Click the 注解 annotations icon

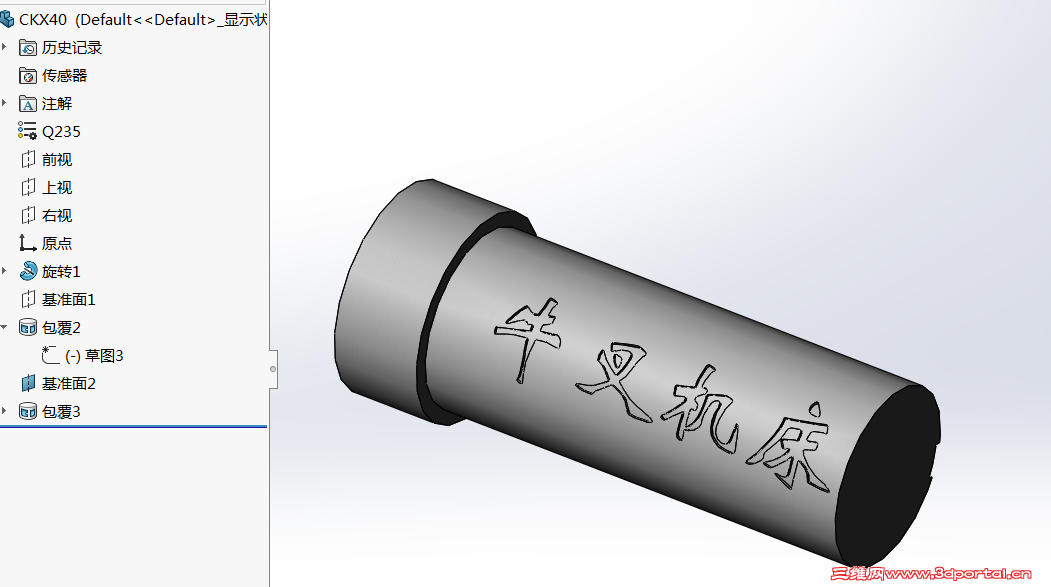coord(27,104)
